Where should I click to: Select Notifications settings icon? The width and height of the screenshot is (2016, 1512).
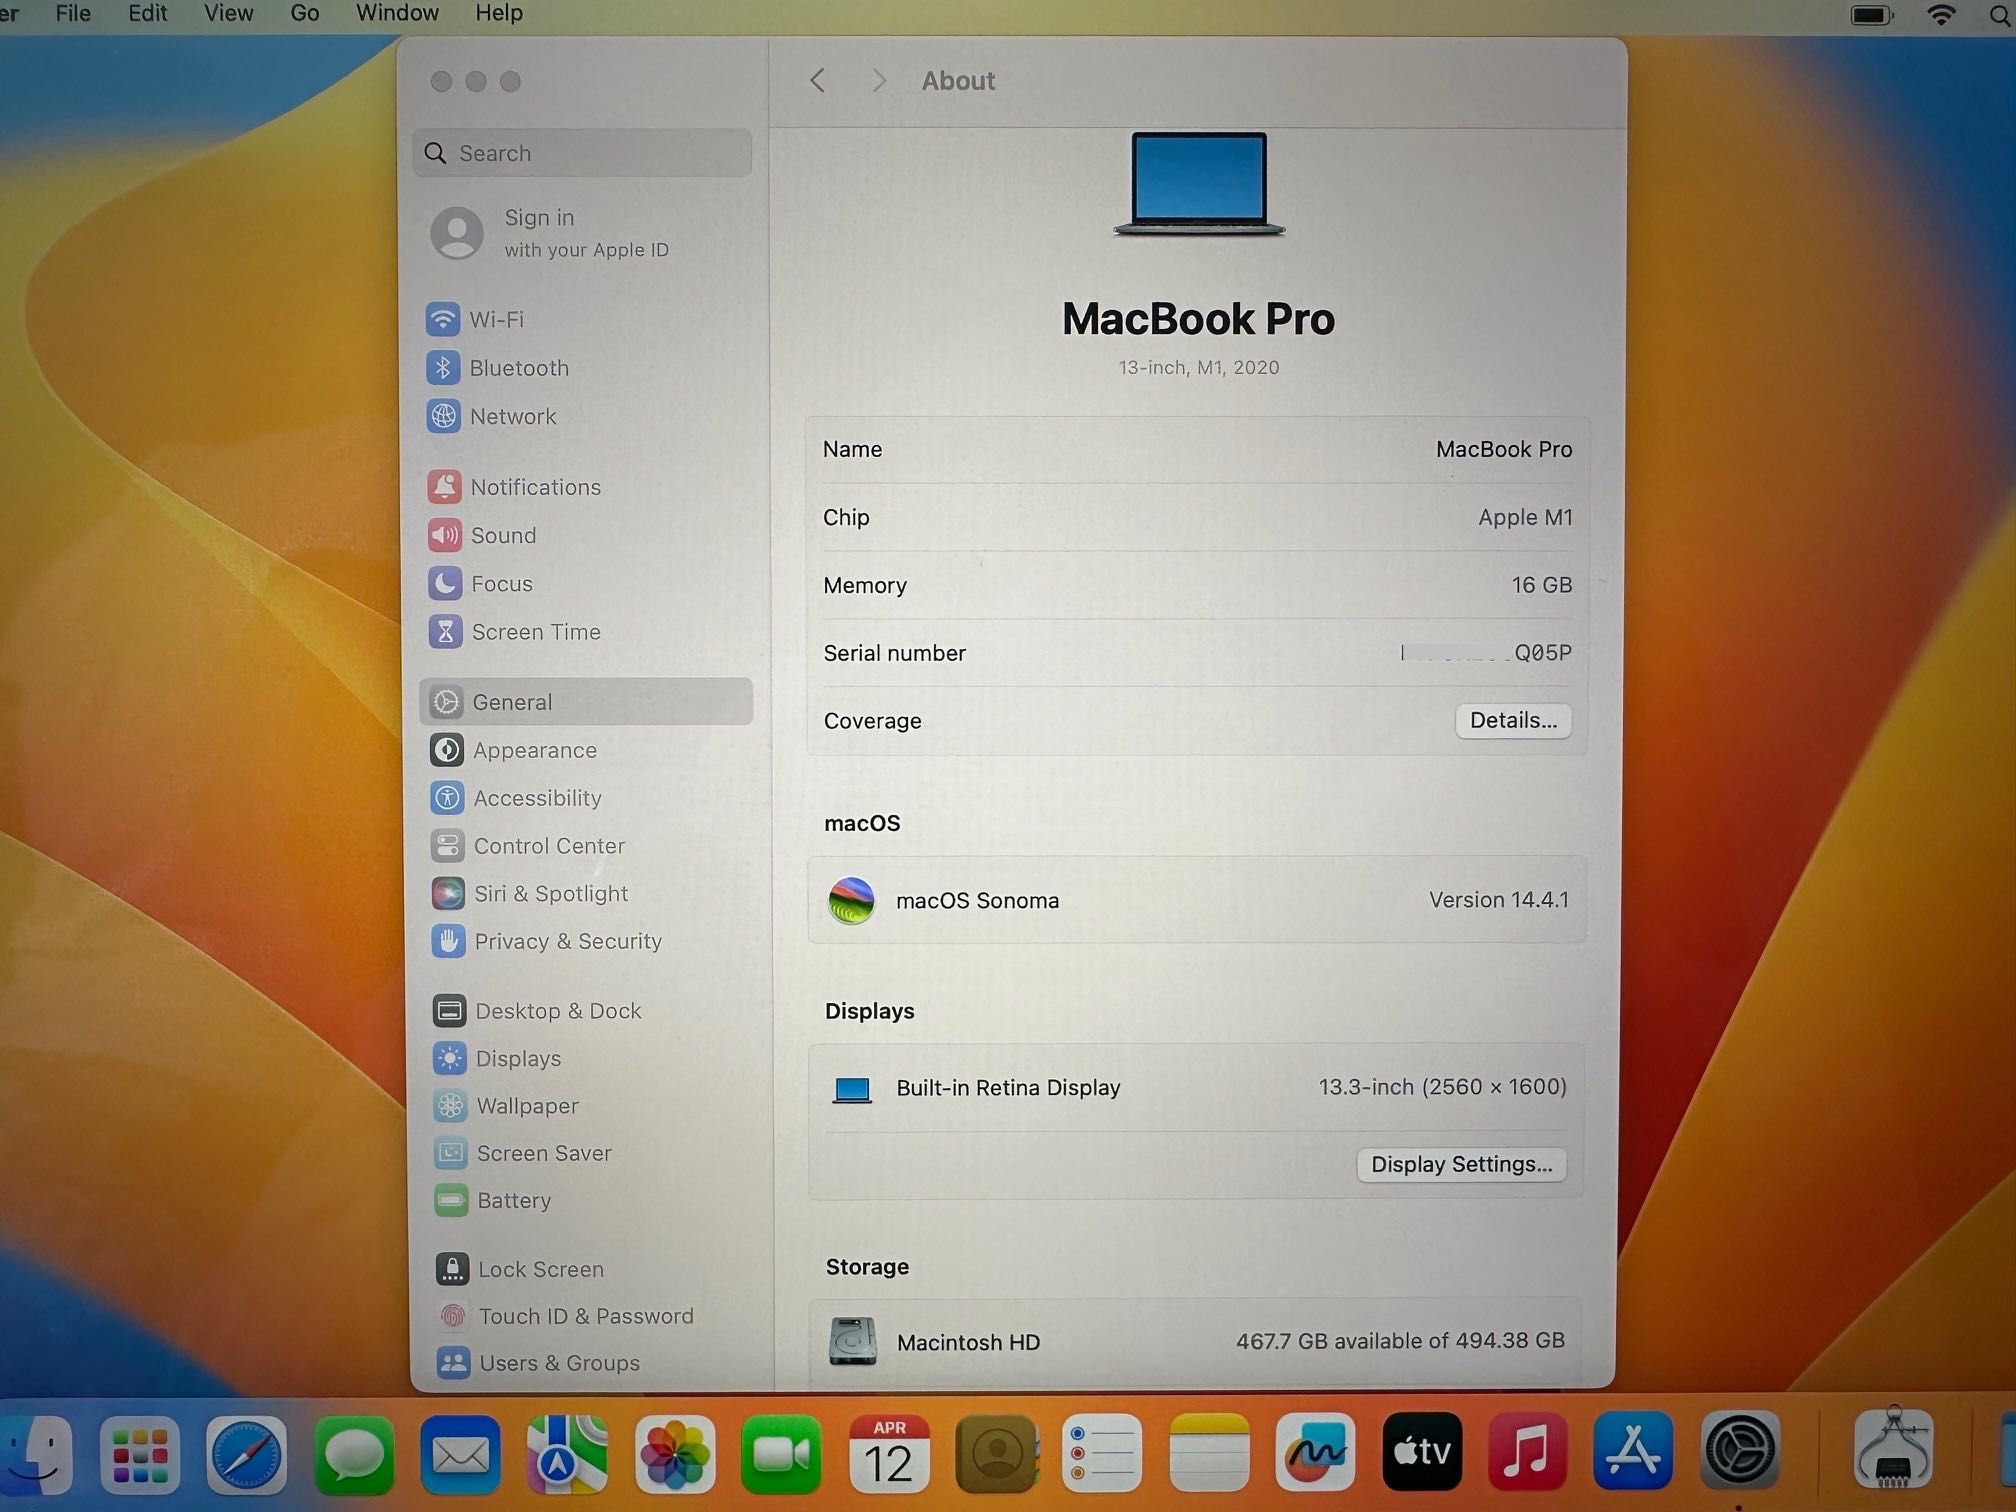pyautogui.click(x=446, y=486)
